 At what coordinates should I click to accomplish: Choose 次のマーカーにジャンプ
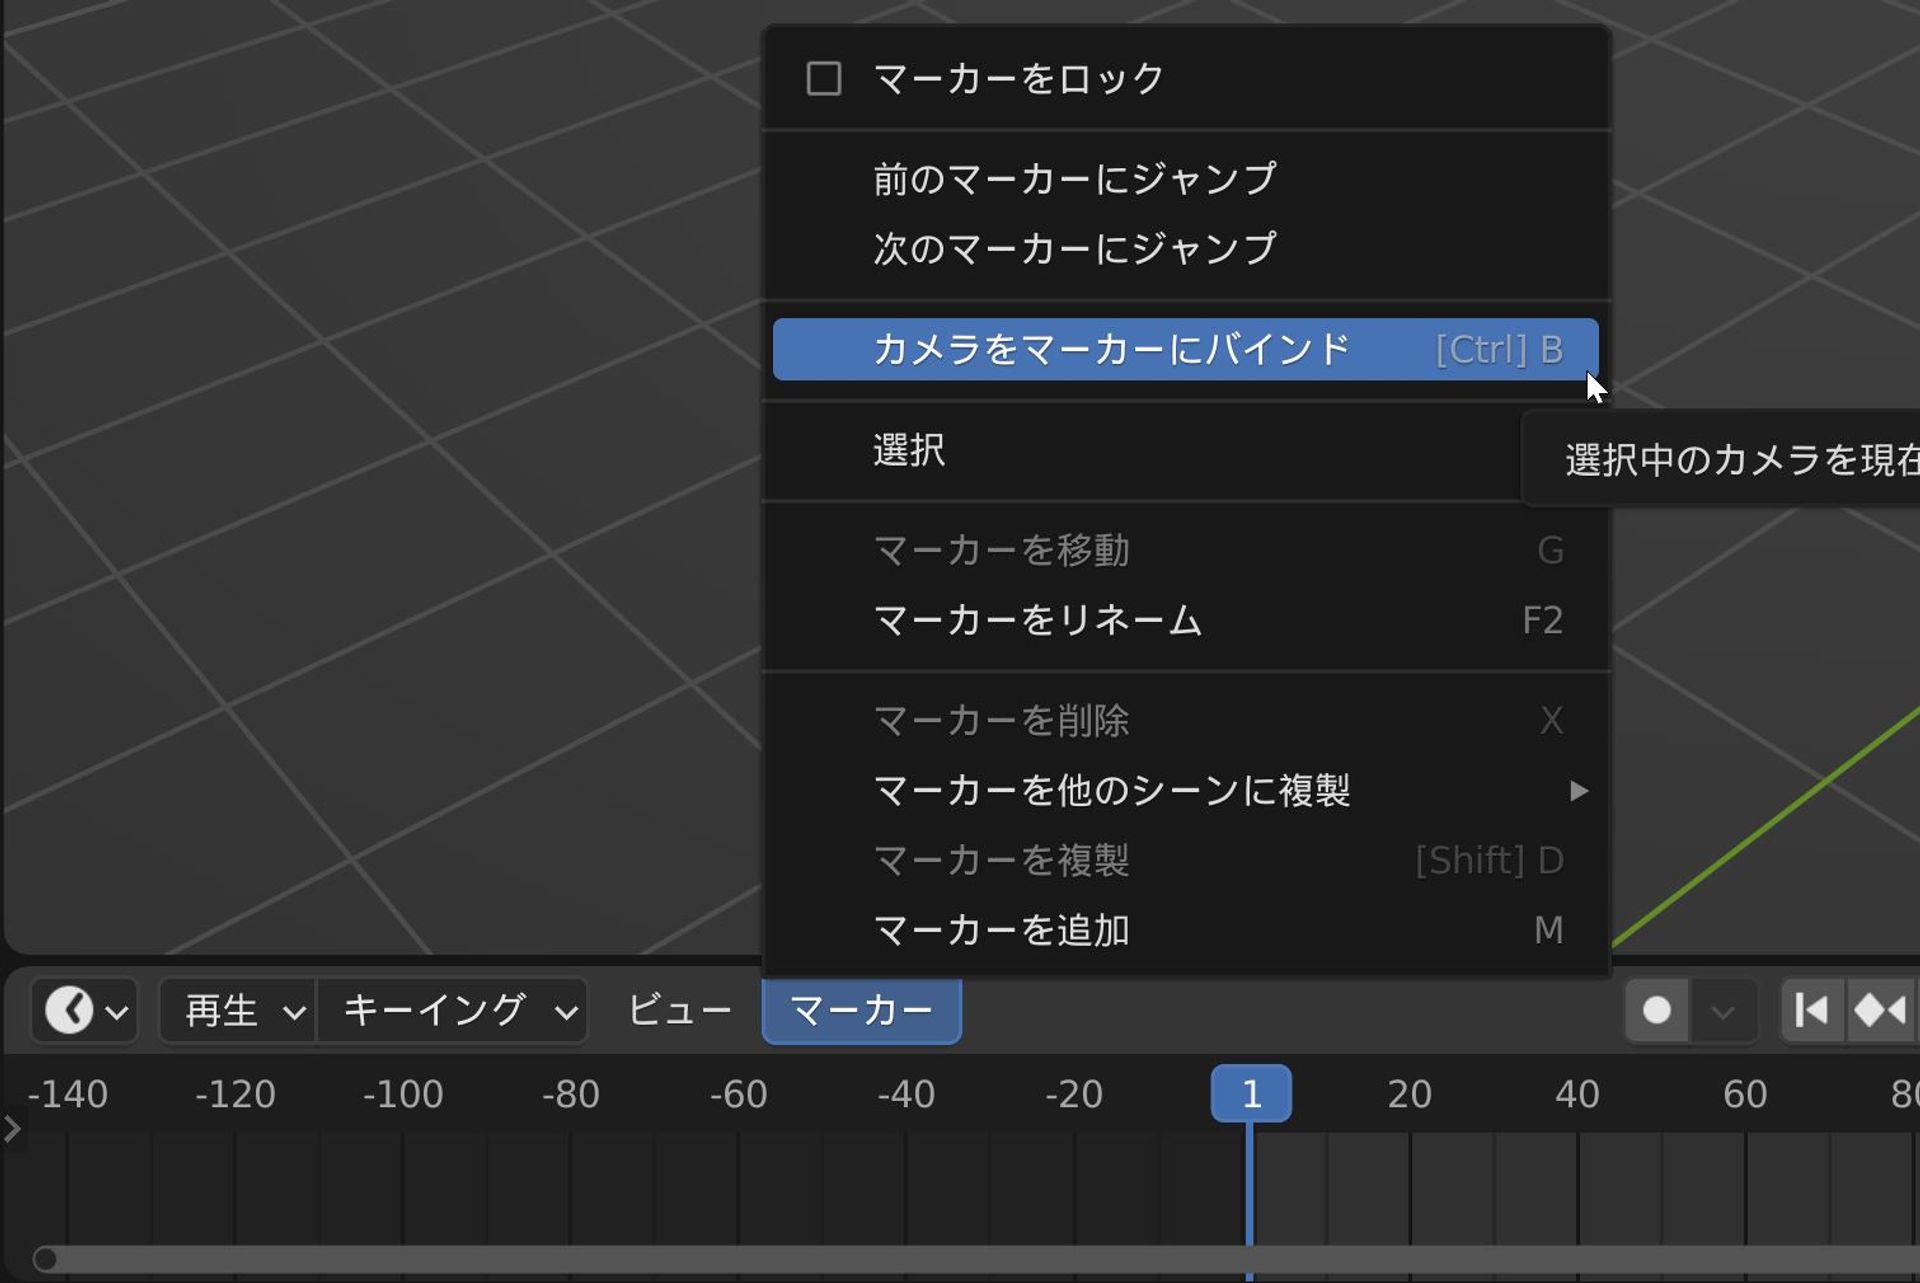pyautogui.click(x=1073, y=249)
